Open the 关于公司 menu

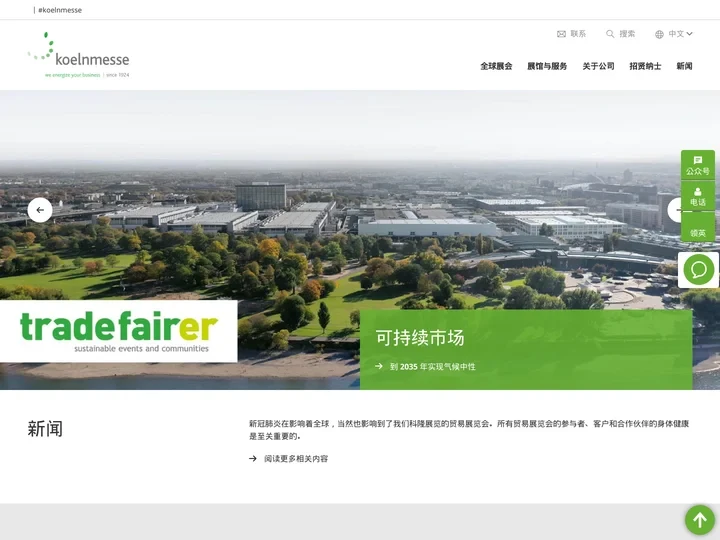598,66
